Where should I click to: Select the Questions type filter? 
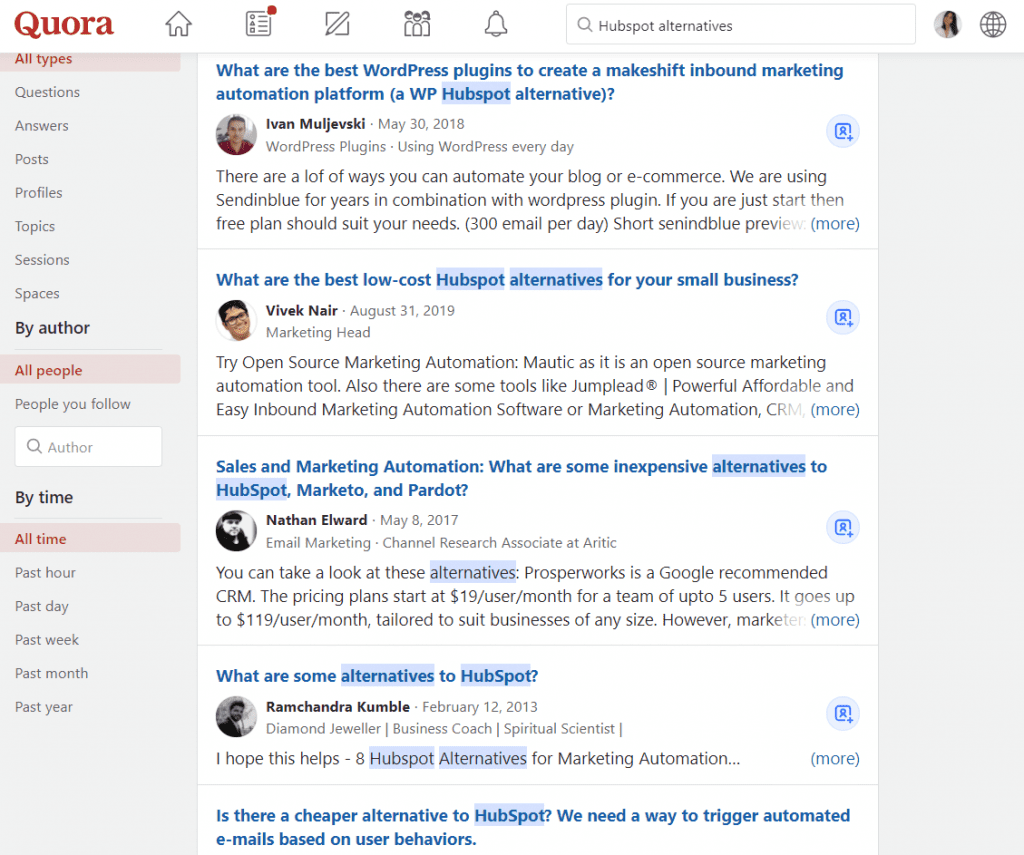(x=47, y=92)
